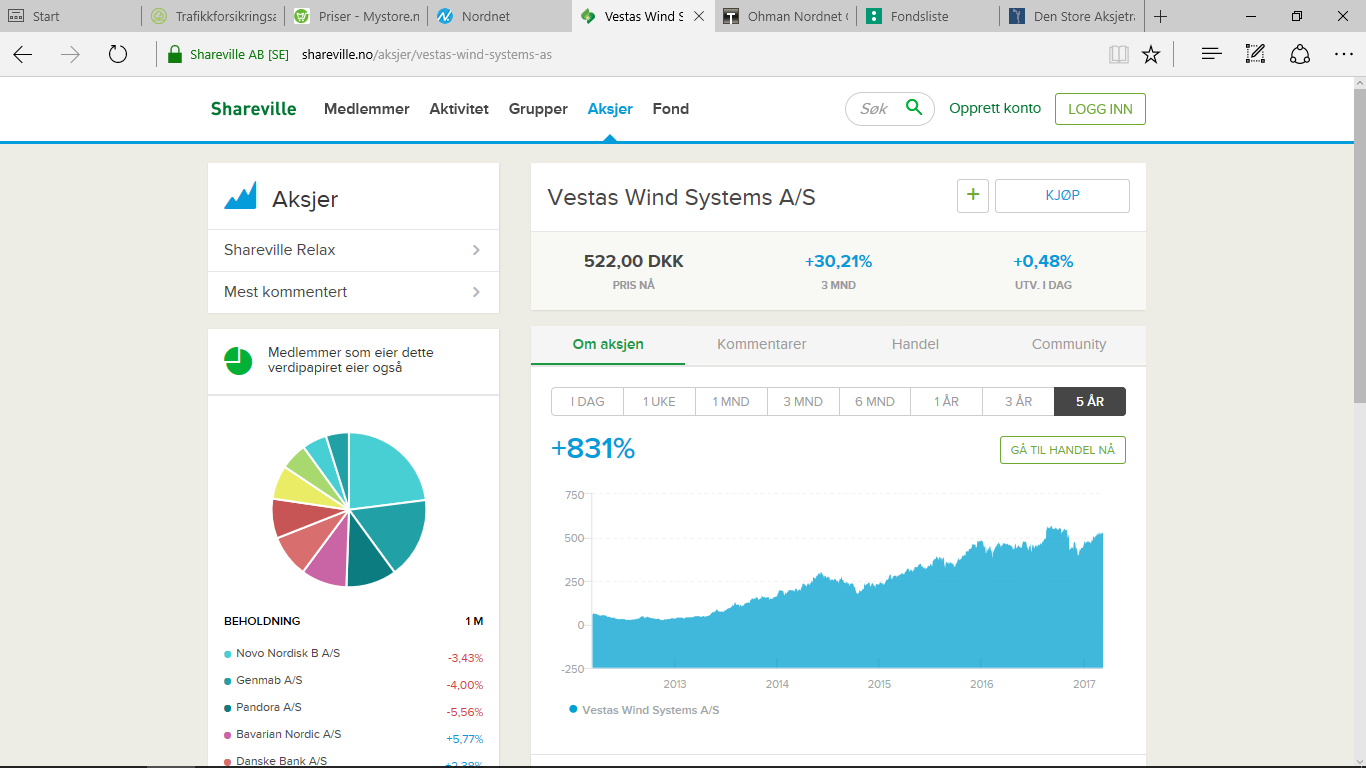The image size is (1366, 768).
Task: Click the Aksjer chart logo icon
Action: click(x=241, y=196)
